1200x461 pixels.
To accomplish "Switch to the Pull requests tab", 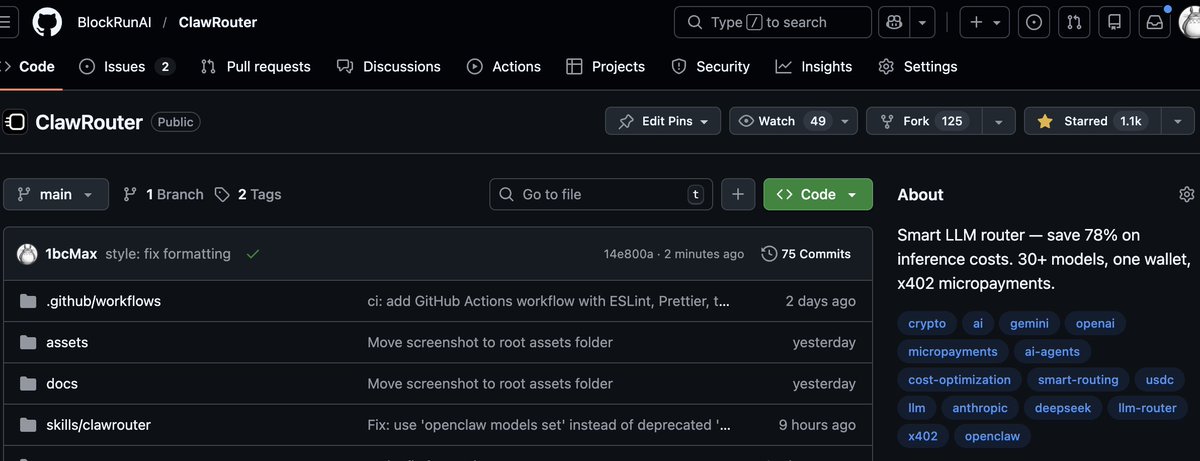I will 255,66.
